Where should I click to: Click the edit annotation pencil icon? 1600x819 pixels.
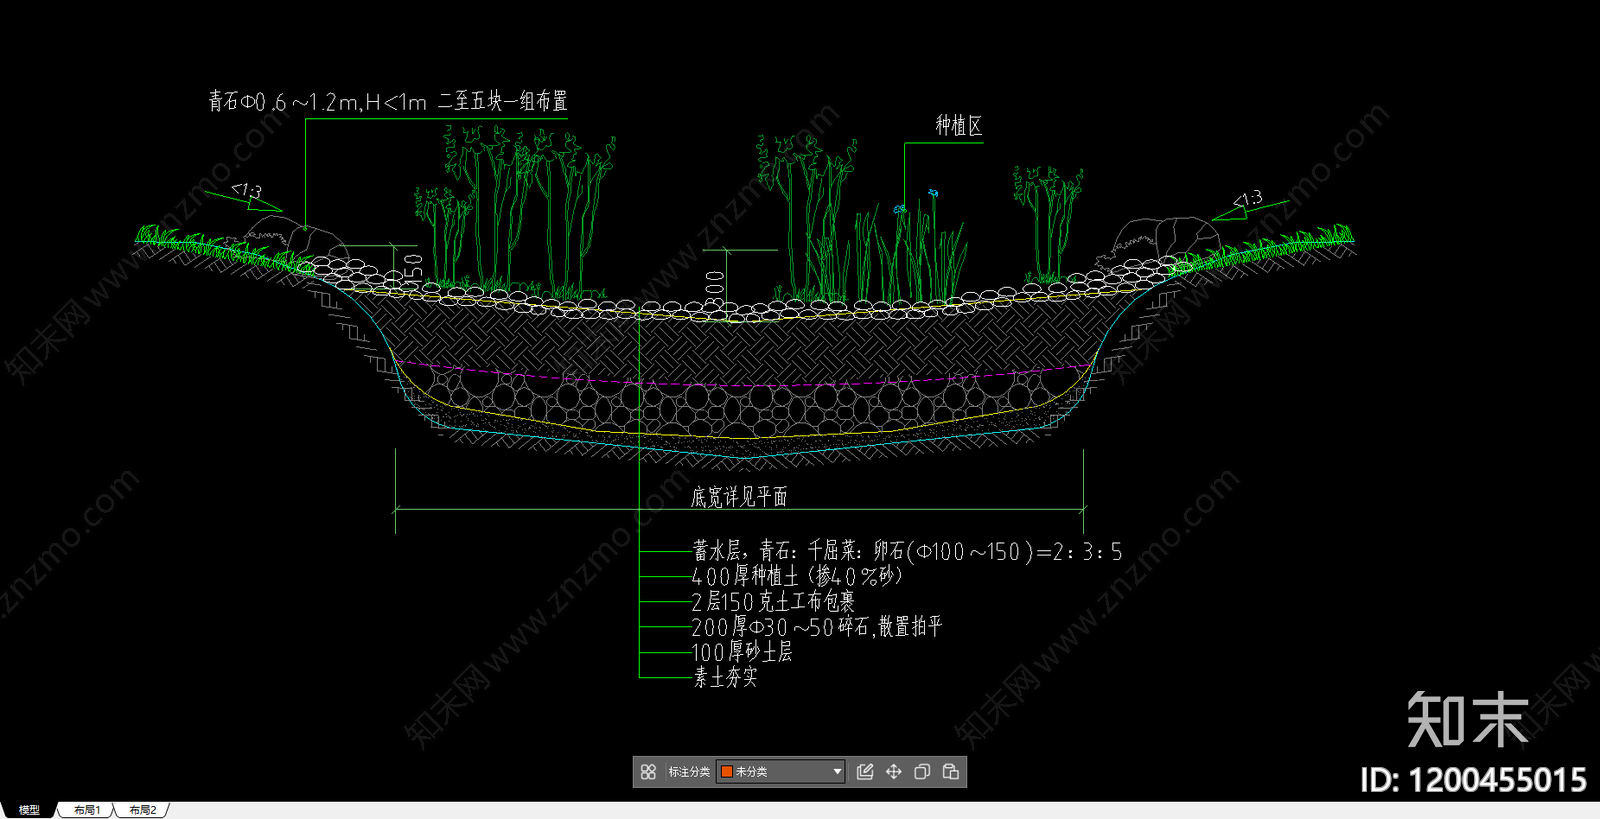[865, 772]
